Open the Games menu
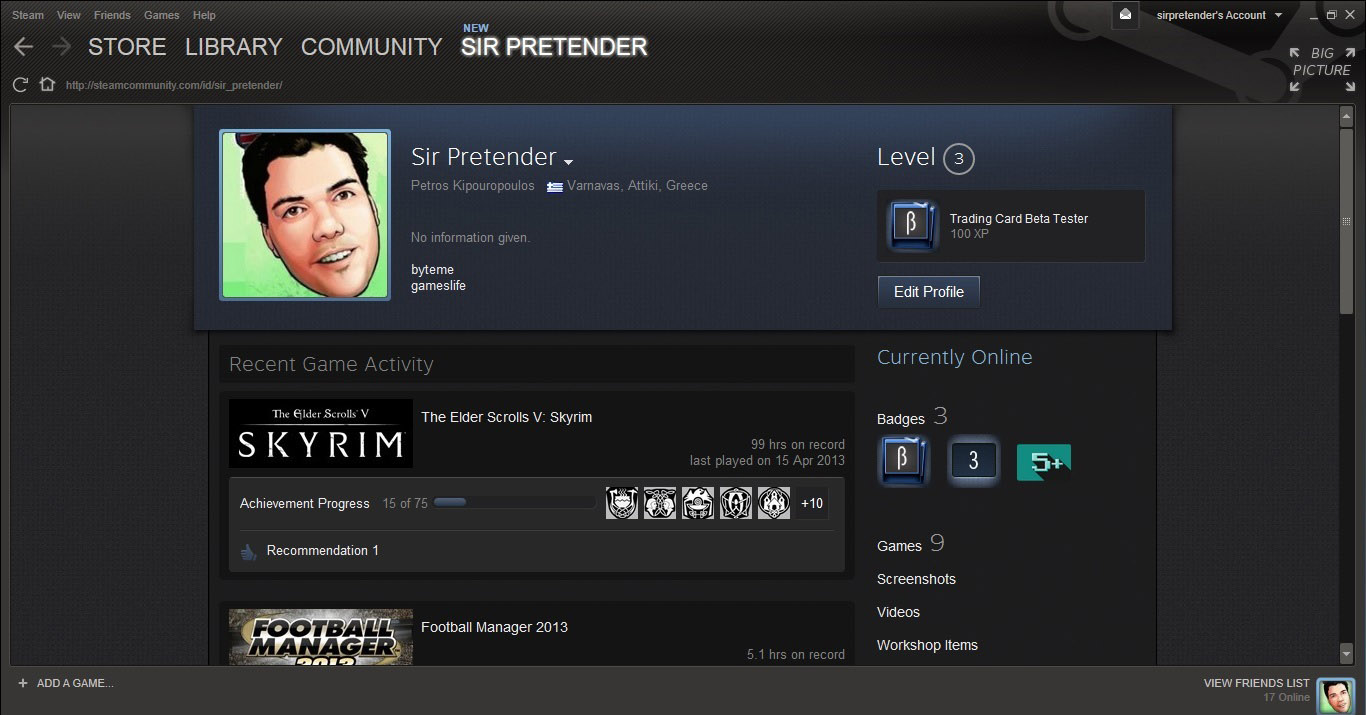1366x715 pixels. click(x=161, y=15)
